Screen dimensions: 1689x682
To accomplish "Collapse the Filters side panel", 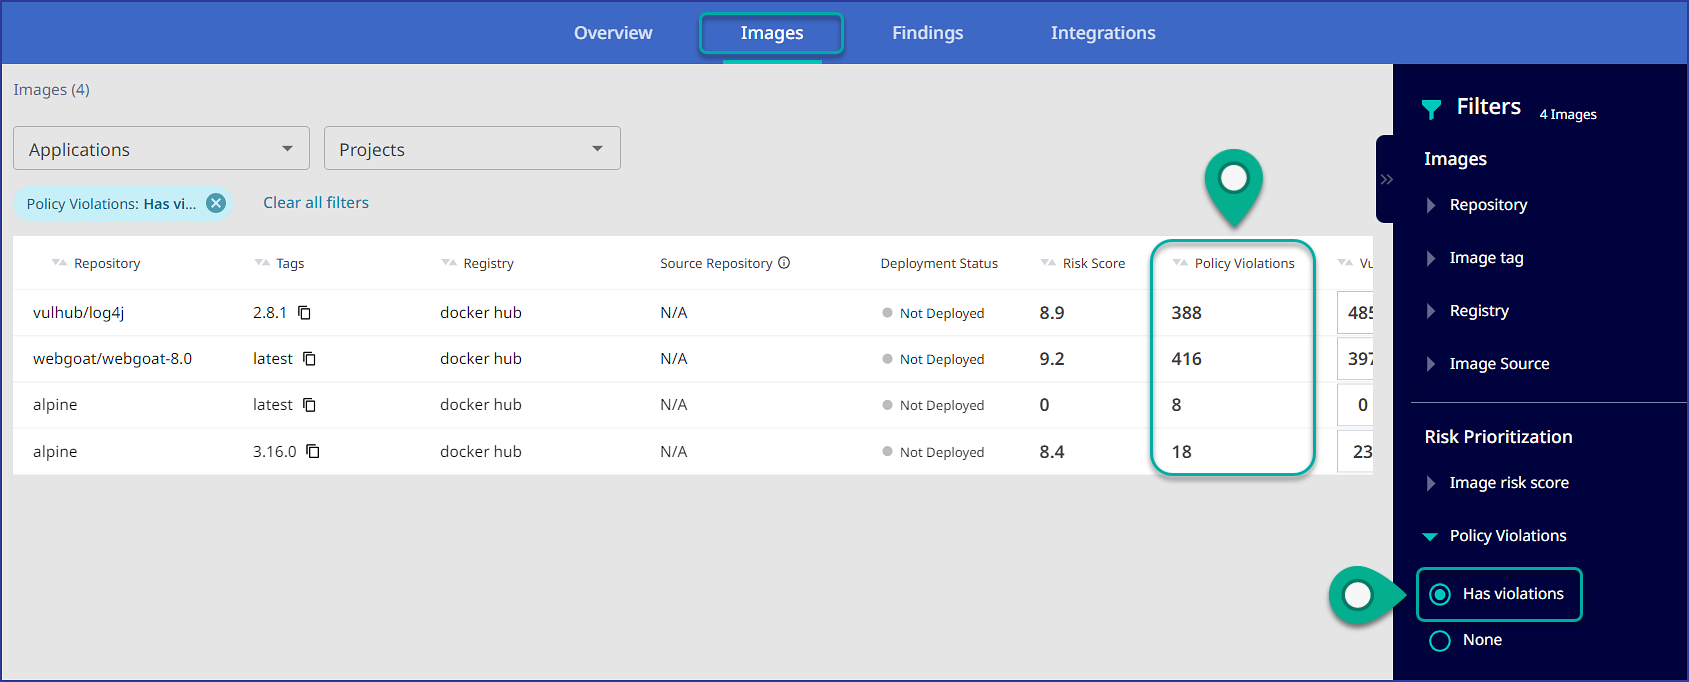I will [1386, 180].
